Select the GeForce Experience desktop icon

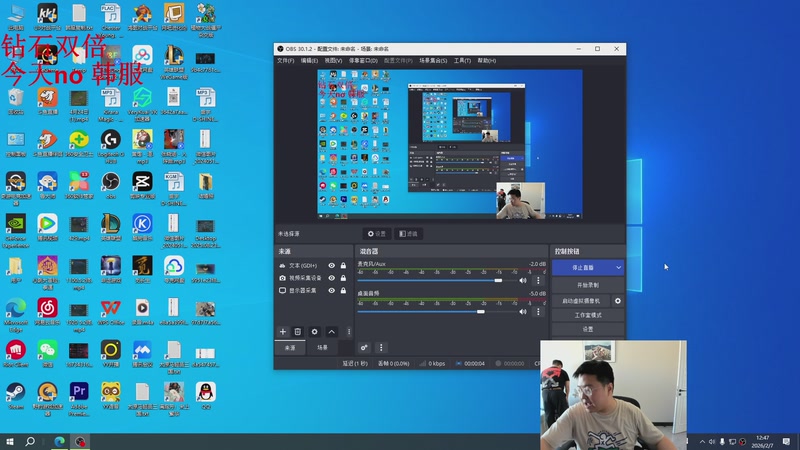click(15, 231)
